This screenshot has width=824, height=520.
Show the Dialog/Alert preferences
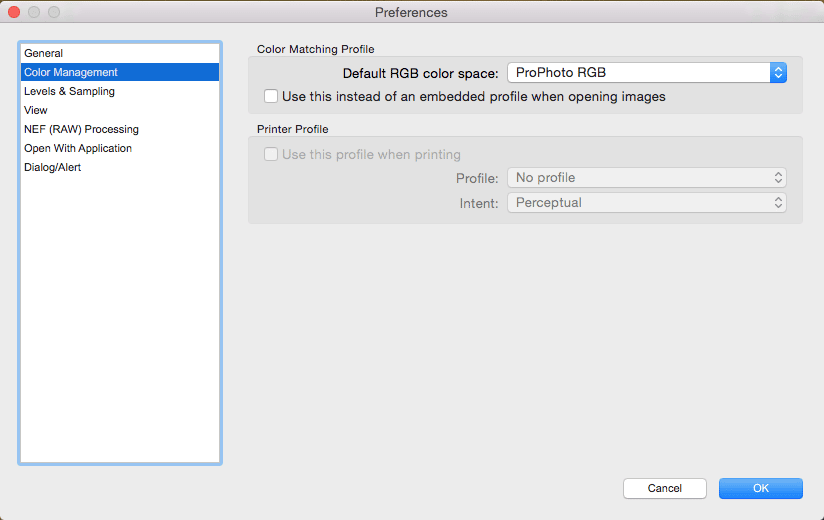point(53,167)
